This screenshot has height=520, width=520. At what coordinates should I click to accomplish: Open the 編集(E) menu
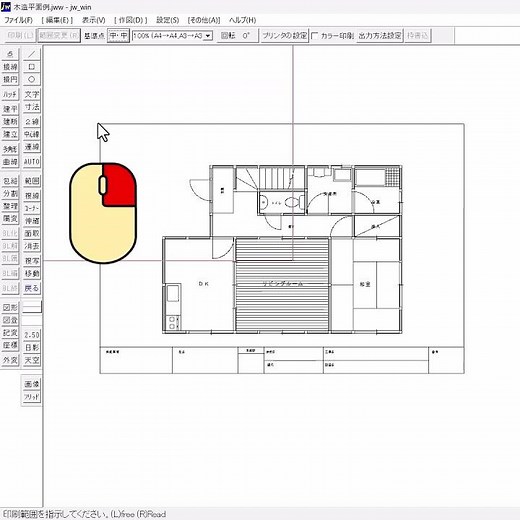click(x=57, y=20)
